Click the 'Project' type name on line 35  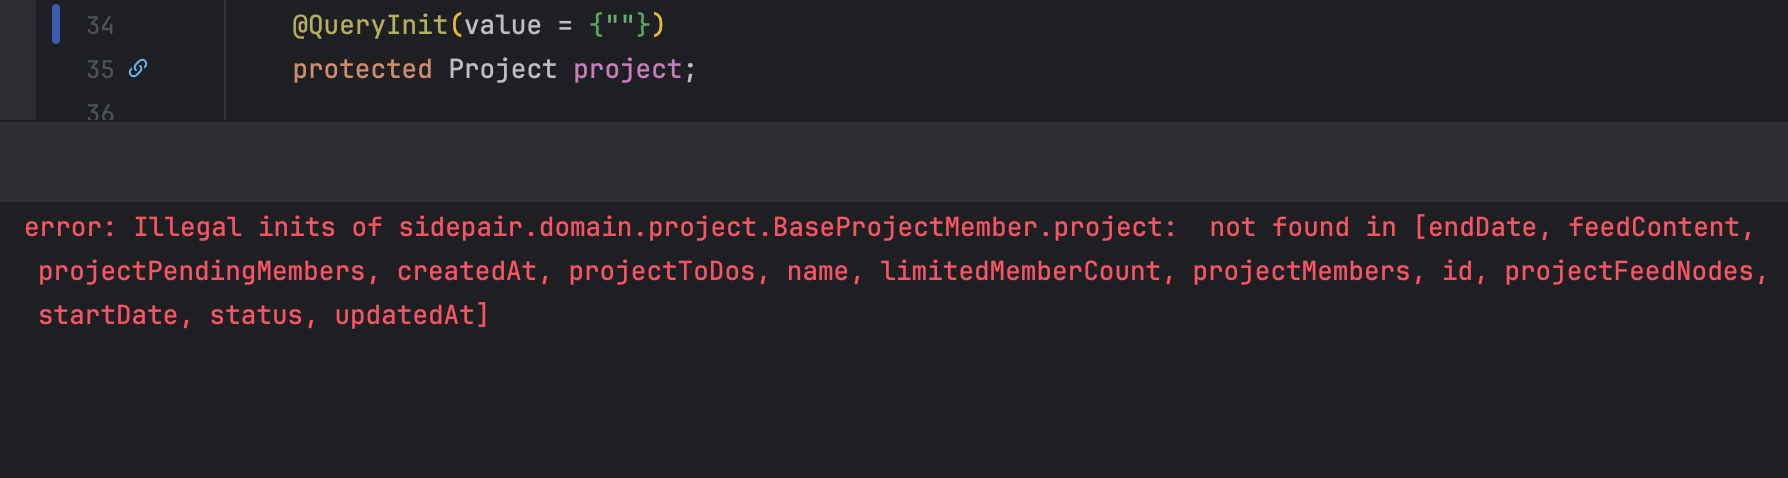point(502,69)
